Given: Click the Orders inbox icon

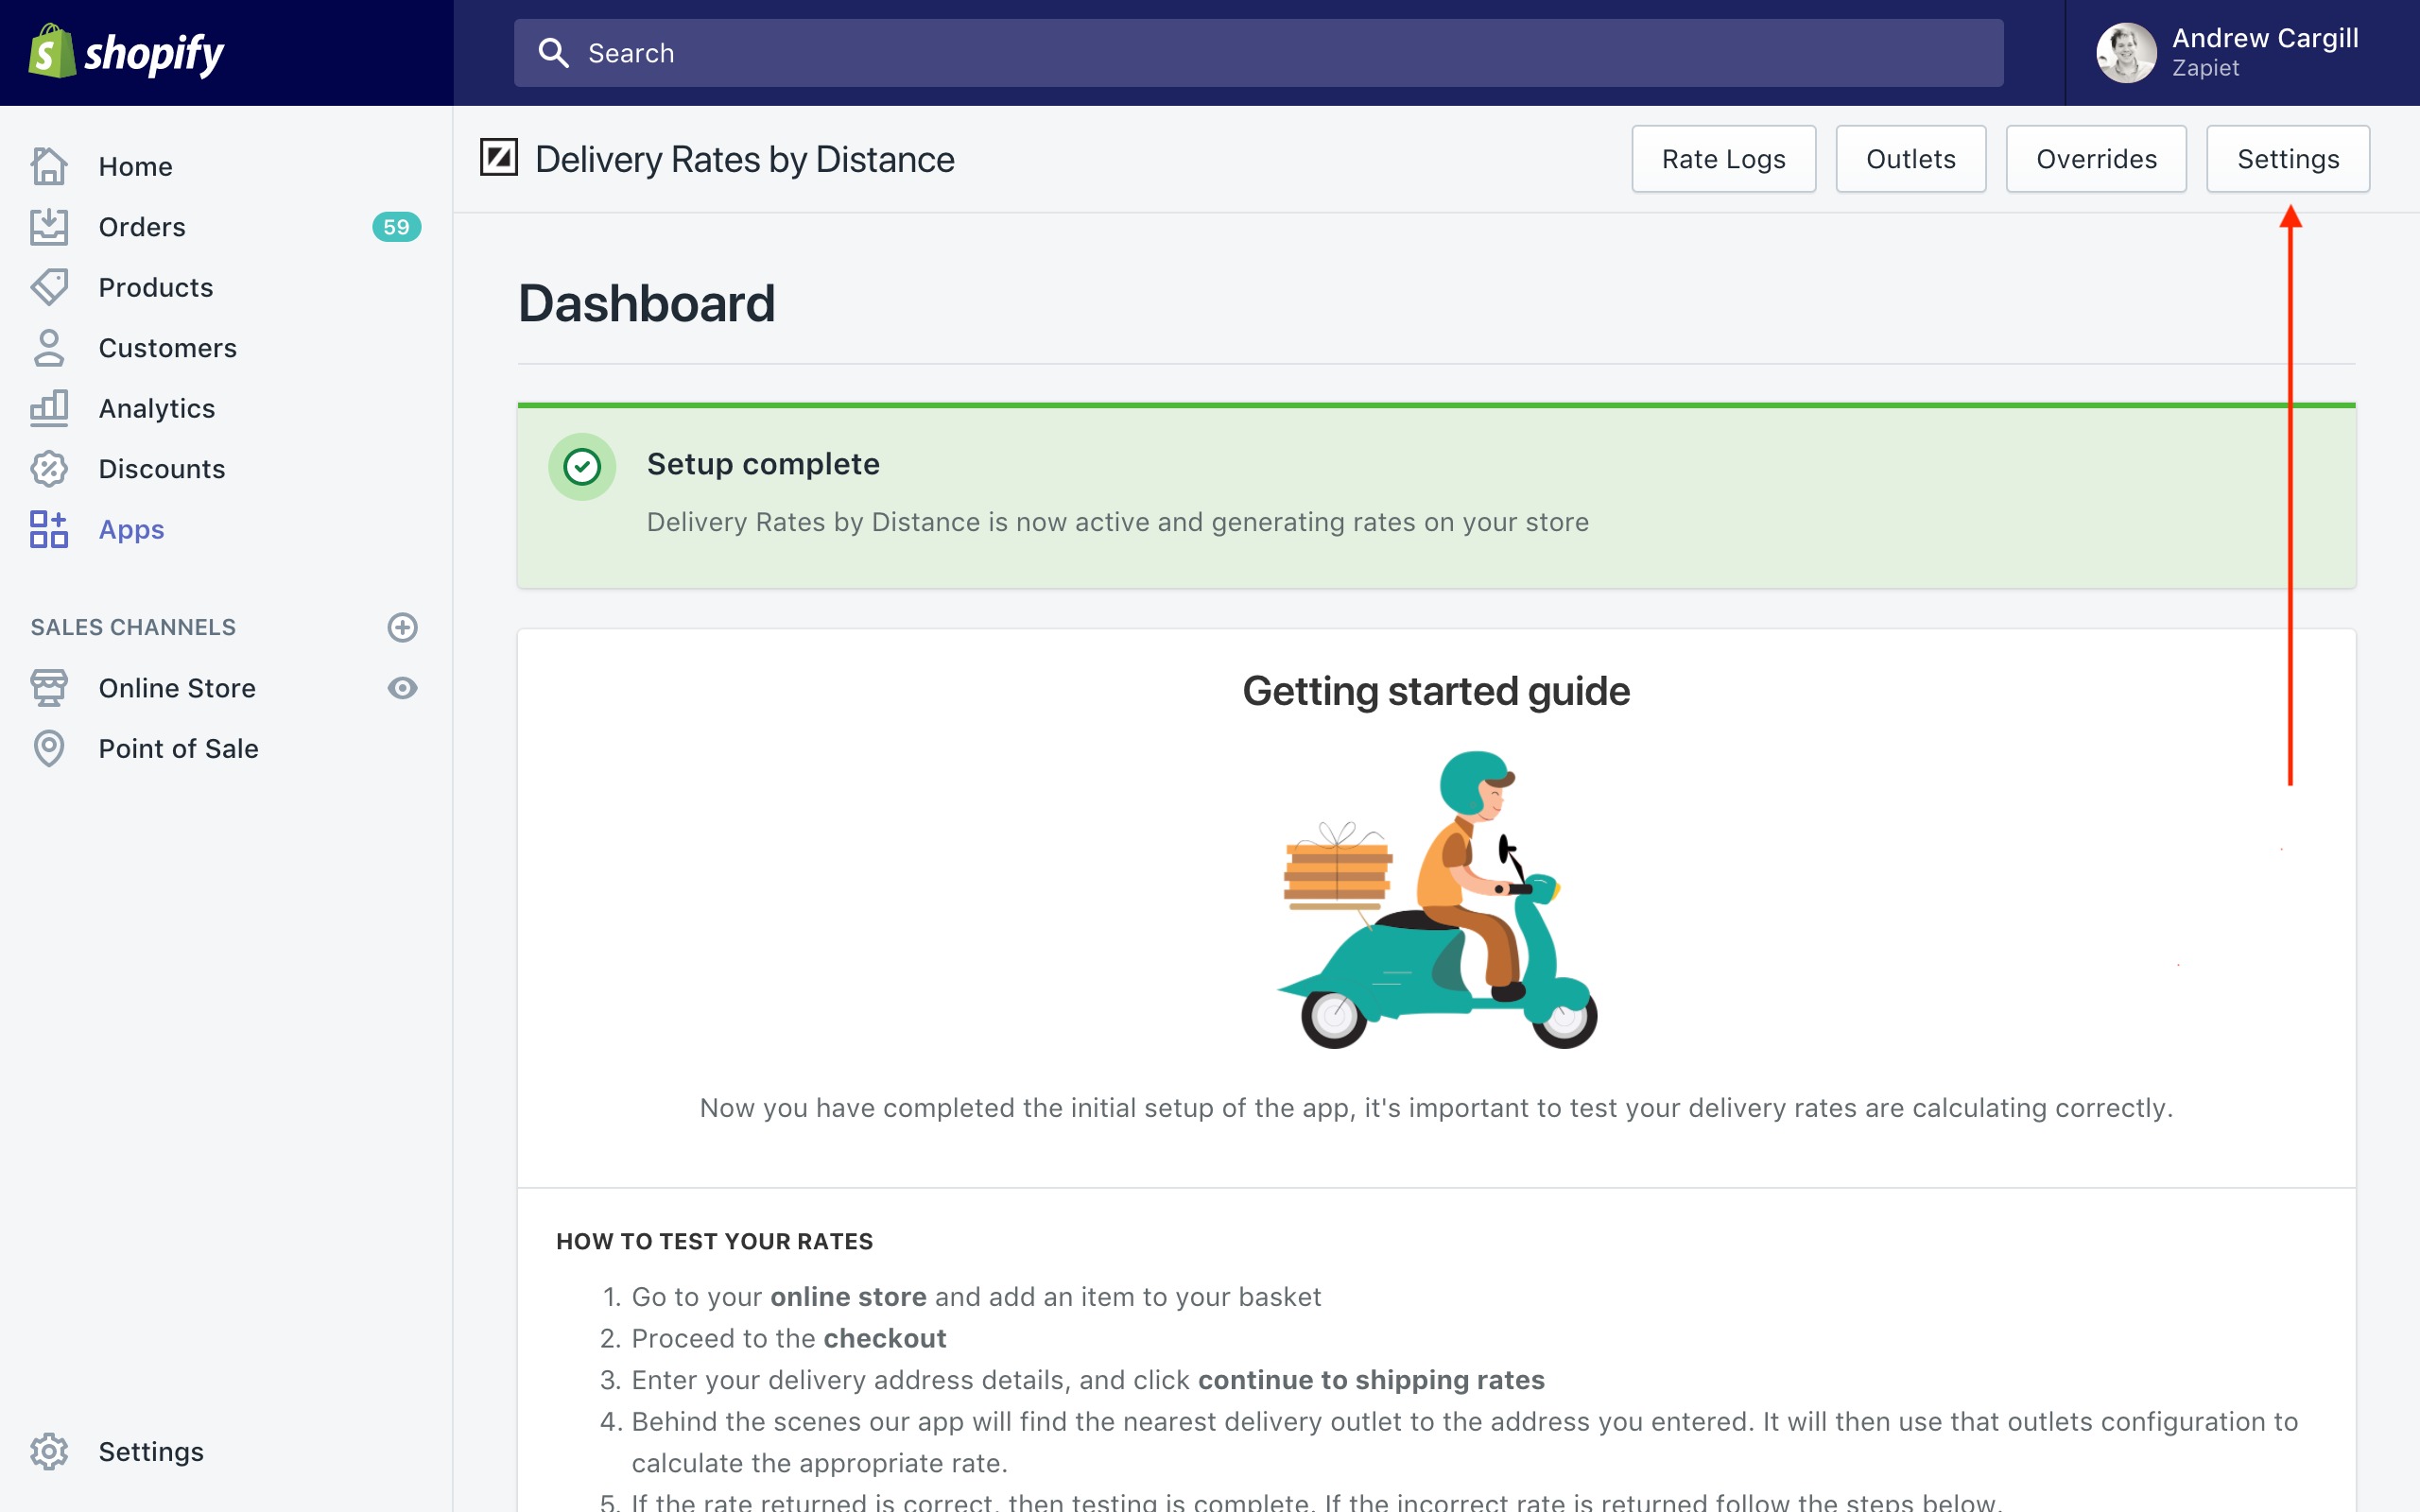Looking at the screenshot, I should coord(49,227).
